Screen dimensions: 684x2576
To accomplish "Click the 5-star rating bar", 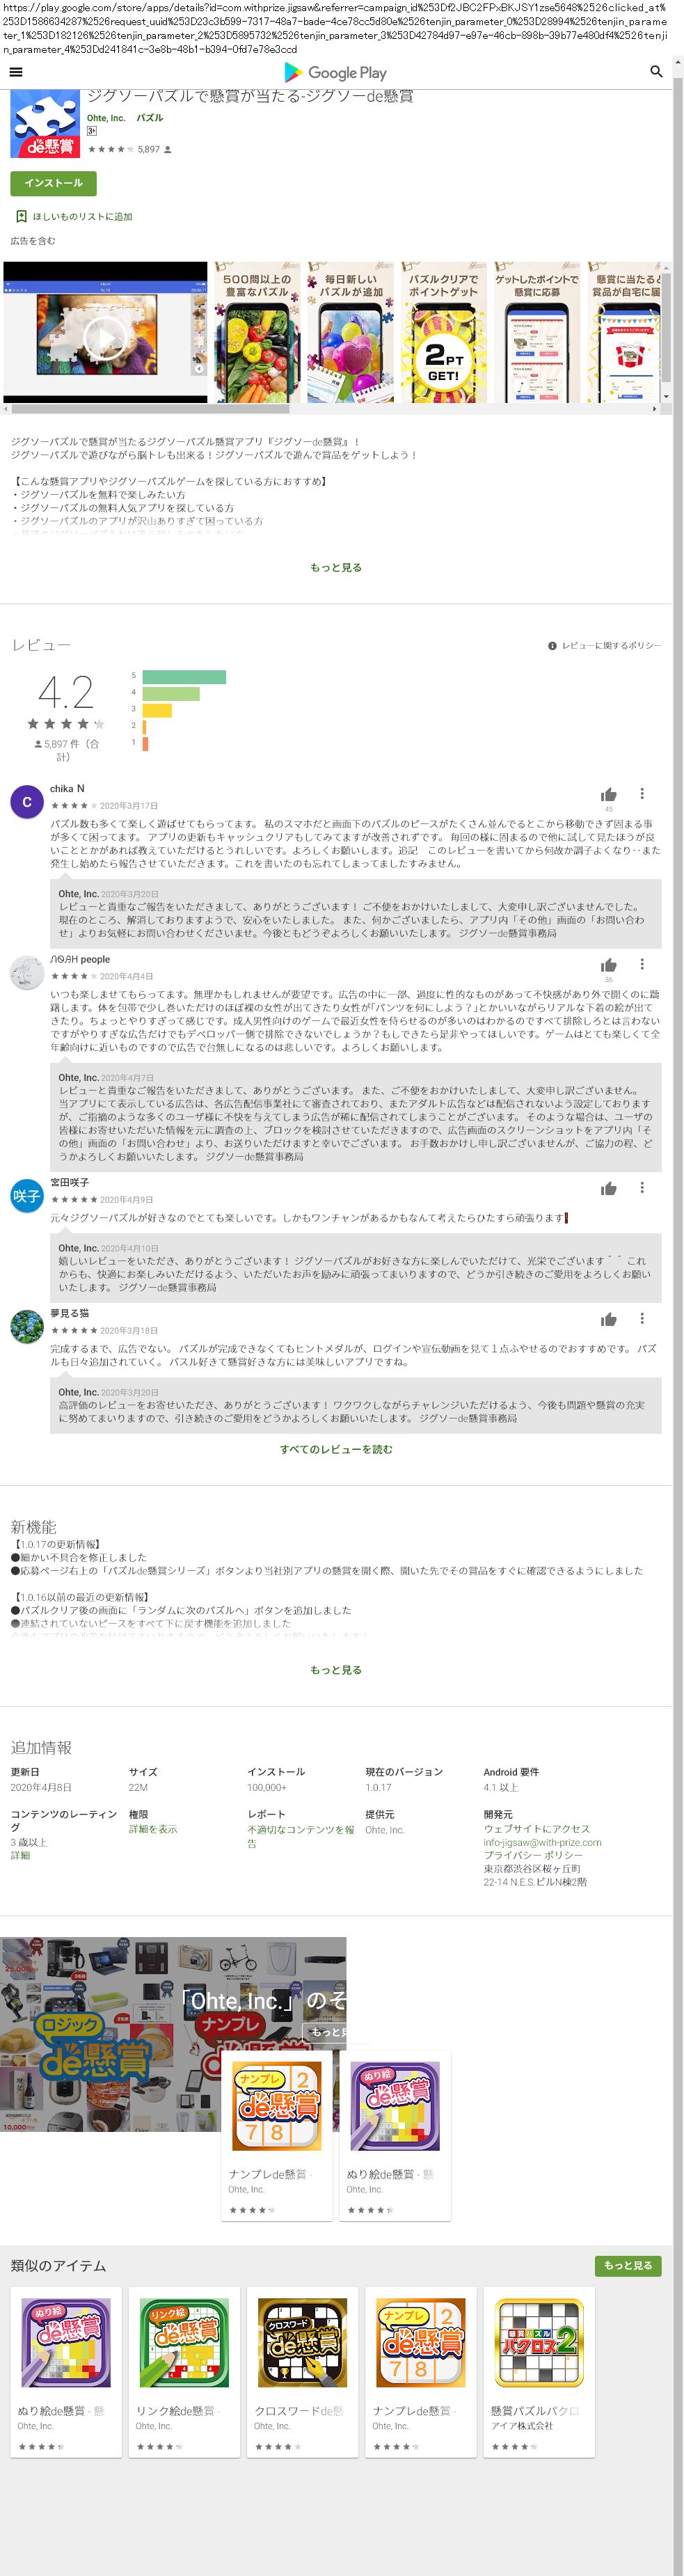I will (184, 677).
